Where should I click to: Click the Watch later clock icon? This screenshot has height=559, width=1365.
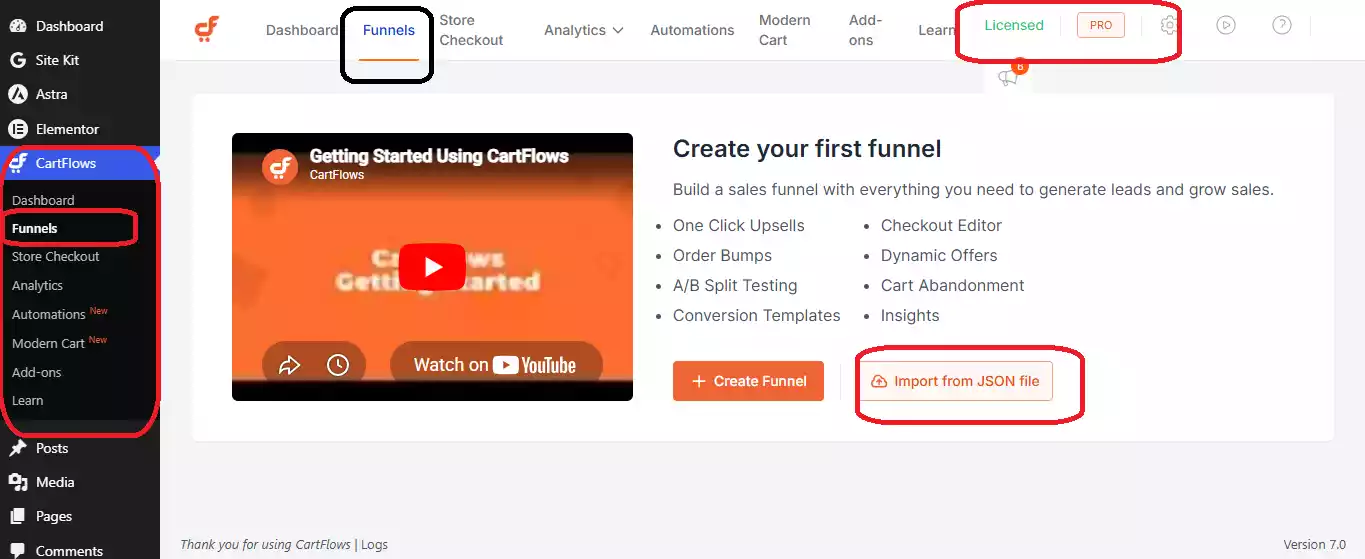coord(338,366)
